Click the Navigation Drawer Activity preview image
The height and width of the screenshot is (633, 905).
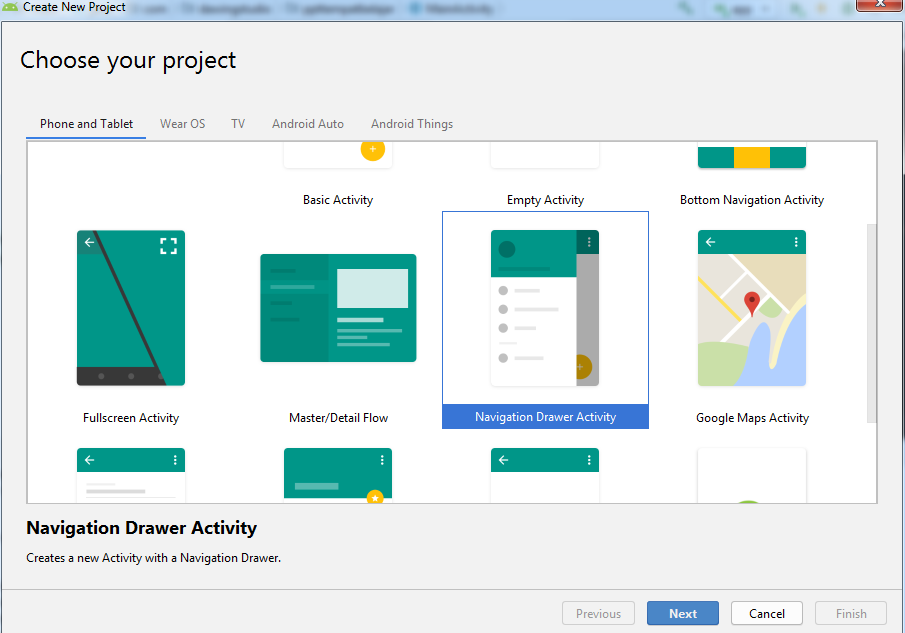544,307
